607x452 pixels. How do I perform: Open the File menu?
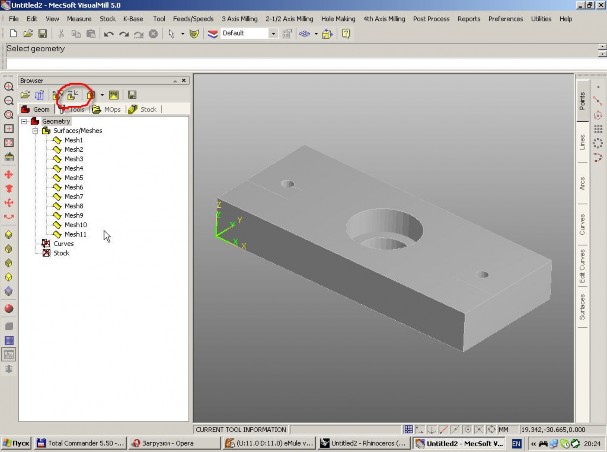pyautogui.click(x=14, y=19)
